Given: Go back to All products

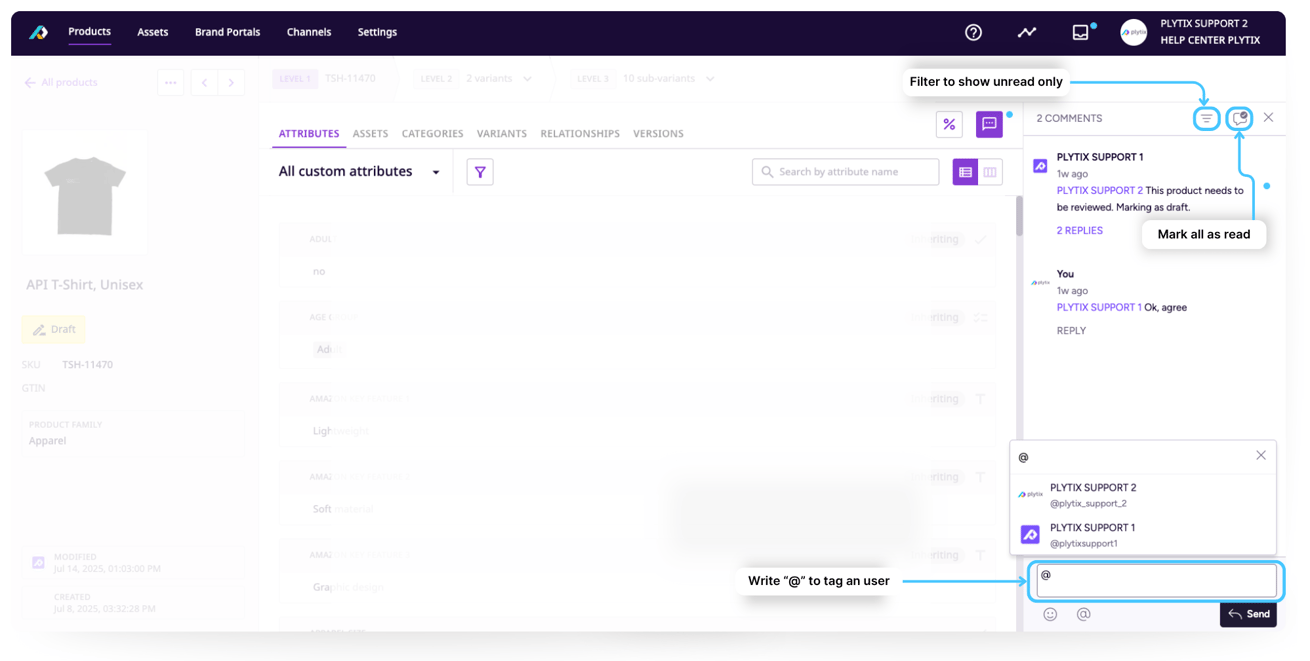Looking at the screenshot, I should [x=61, y=83].
